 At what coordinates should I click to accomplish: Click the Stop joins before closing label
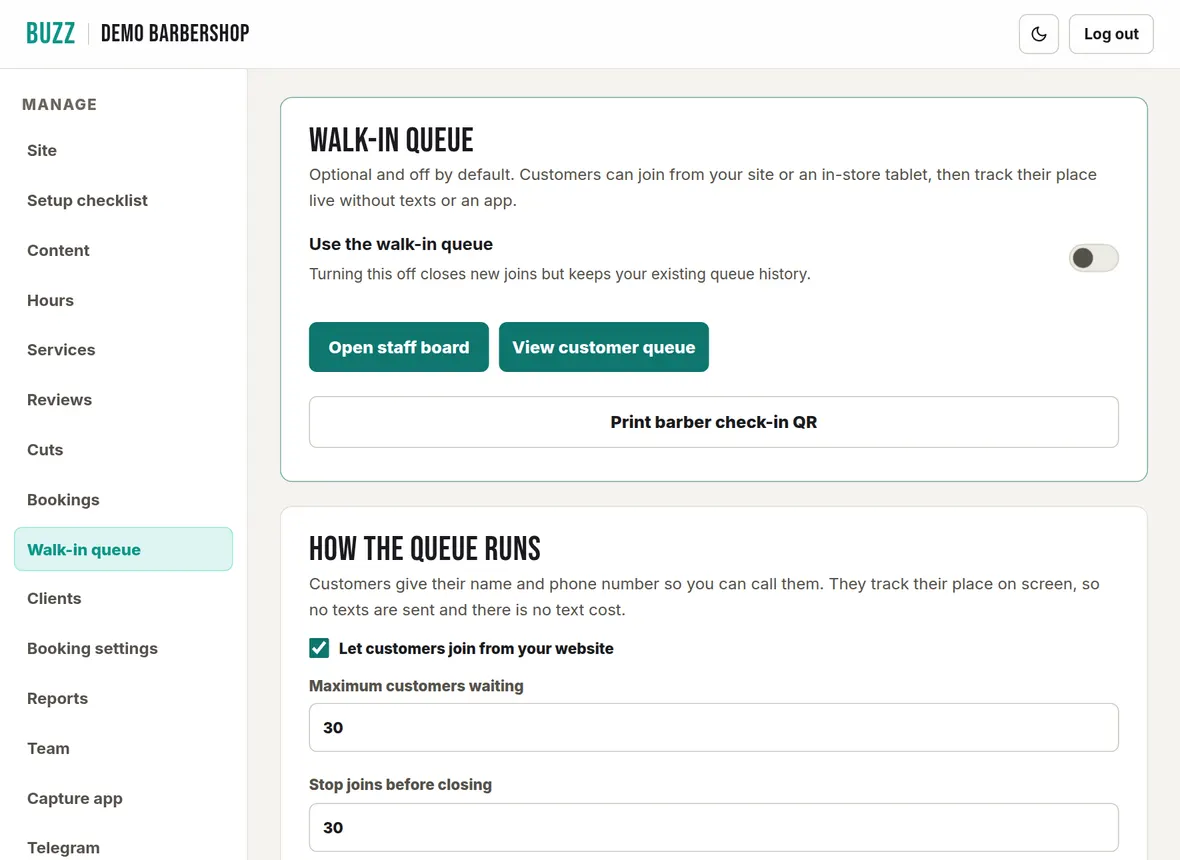pyautogui.click(x=400, y=784)
